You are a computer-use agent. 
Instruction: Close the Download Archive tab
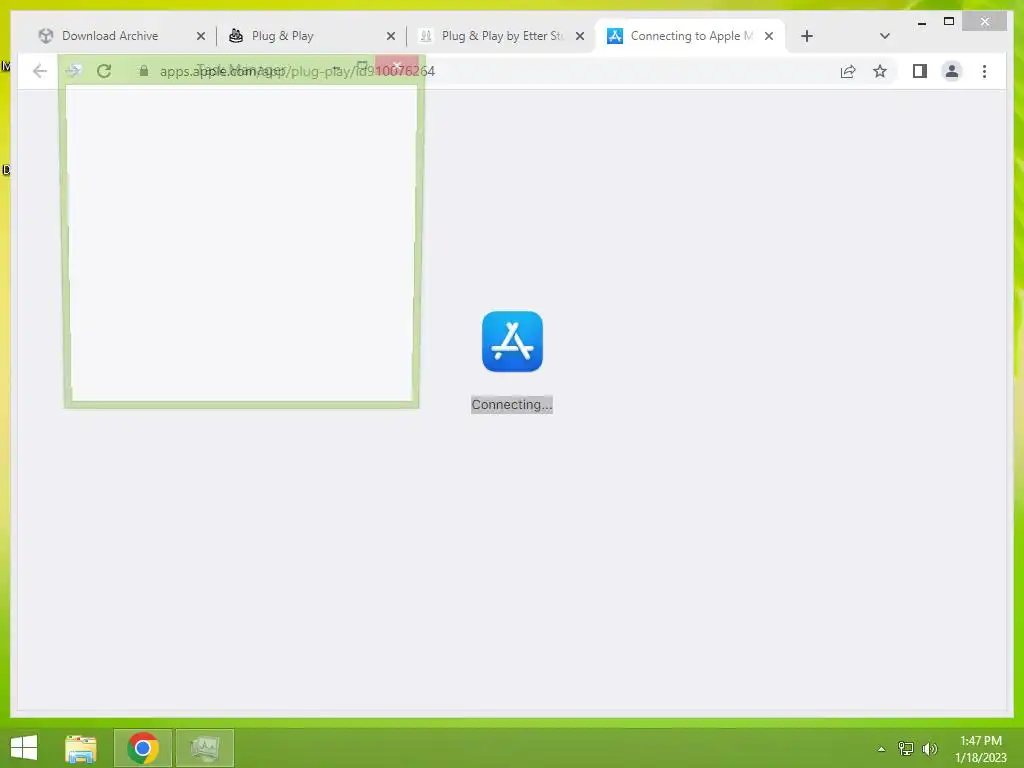[200, 36]
